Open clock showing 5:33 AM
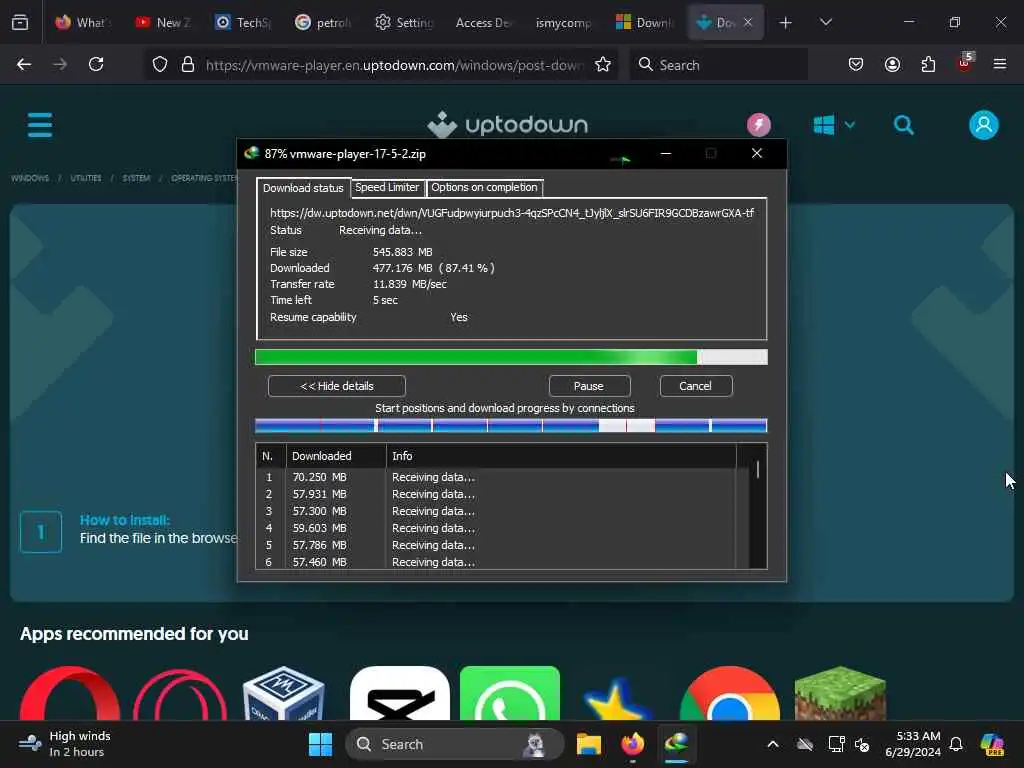Viewport: 1024px width, 768px height. click(x=912, y=744)
